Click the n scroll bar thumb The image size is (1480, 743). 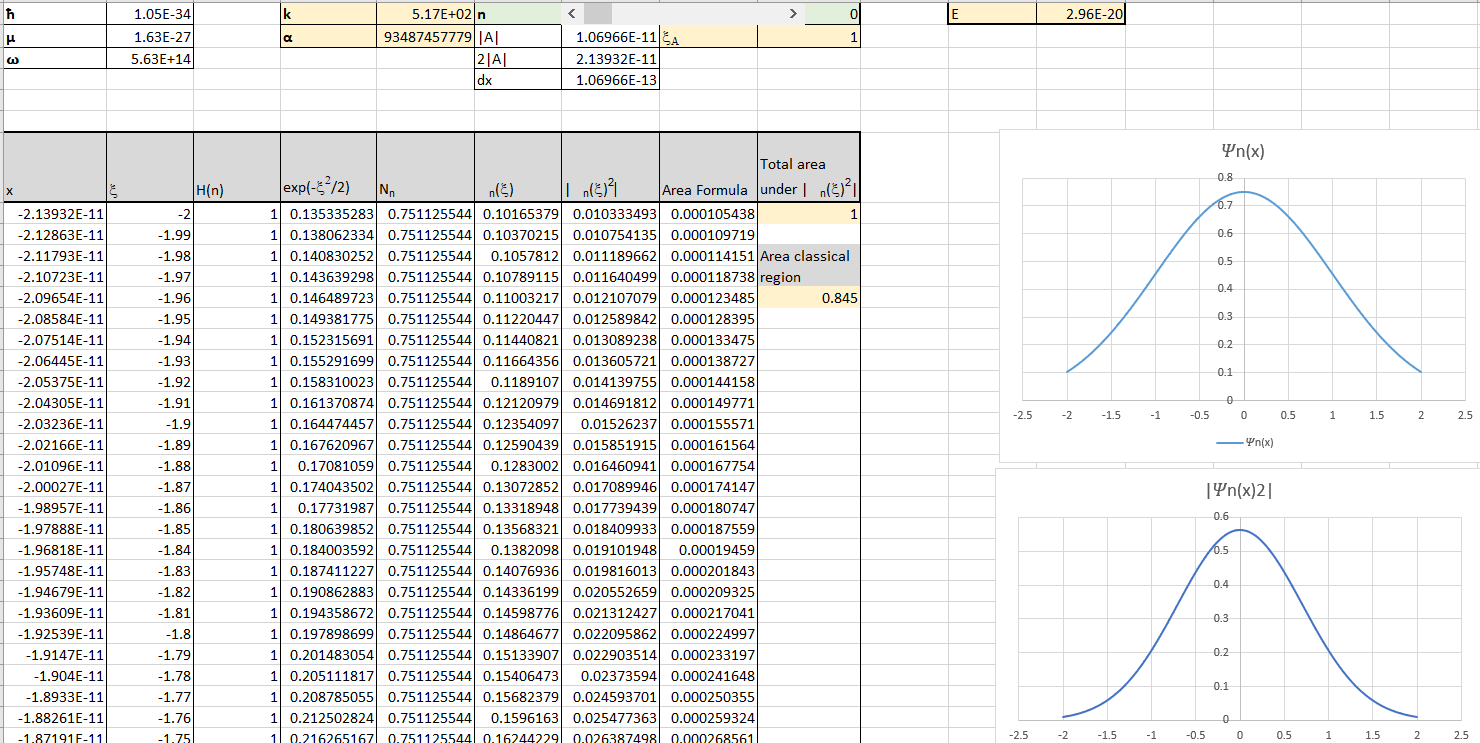coord(597,14)
